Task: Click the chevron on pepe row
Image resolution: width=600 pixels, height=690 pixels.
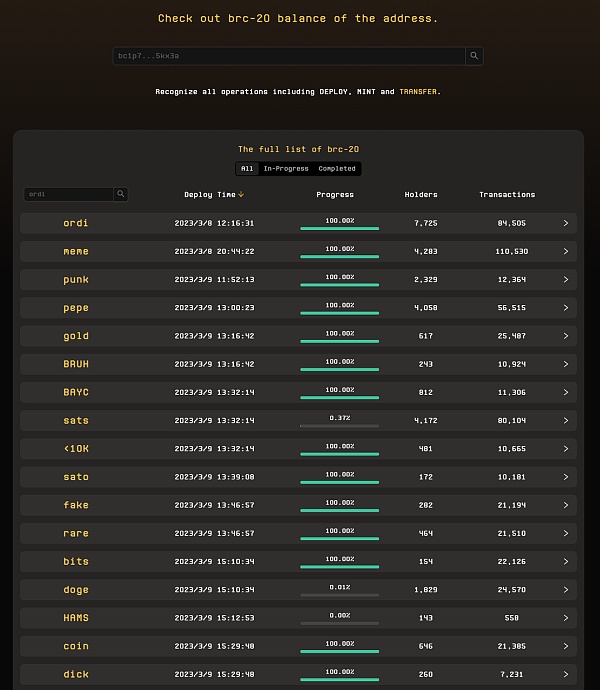Action: [565, 308]
